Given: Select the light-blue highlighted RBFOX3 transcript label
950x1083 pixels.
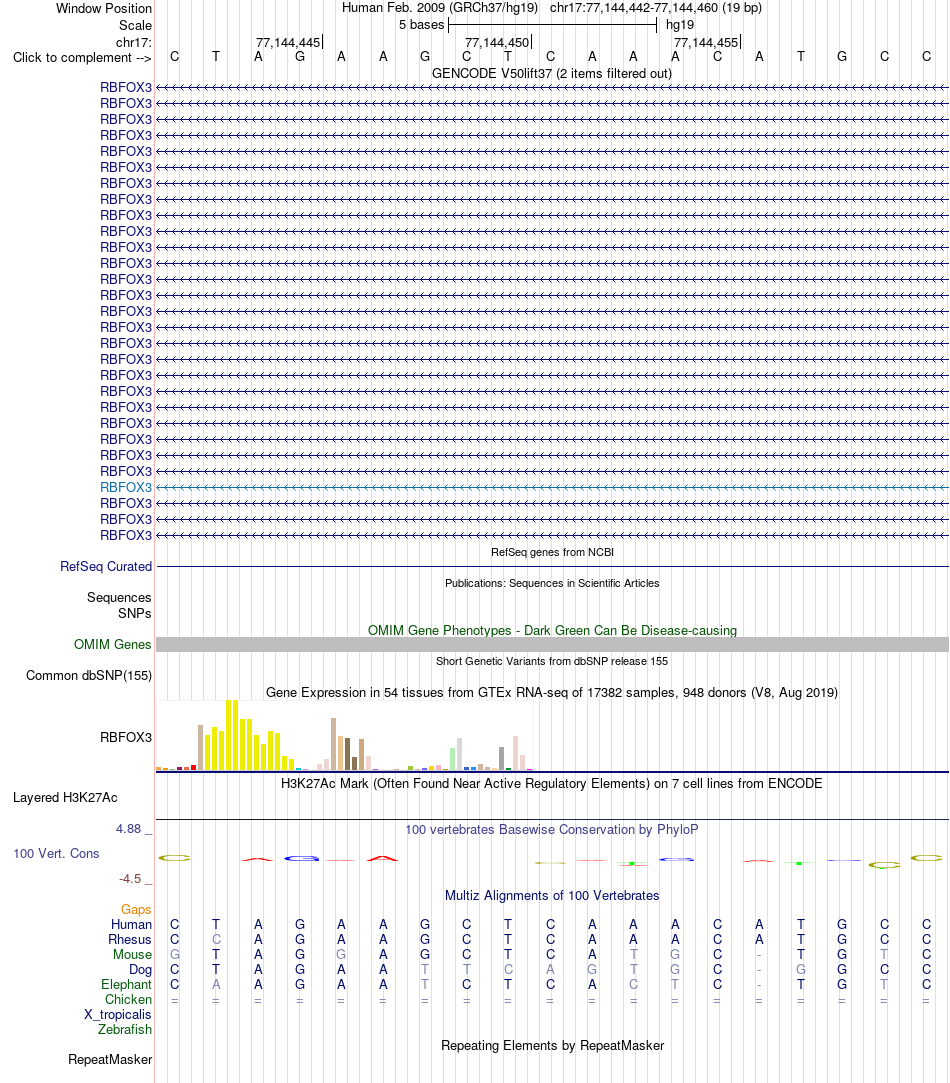Looking at the screenshot, I should (126, 487).
